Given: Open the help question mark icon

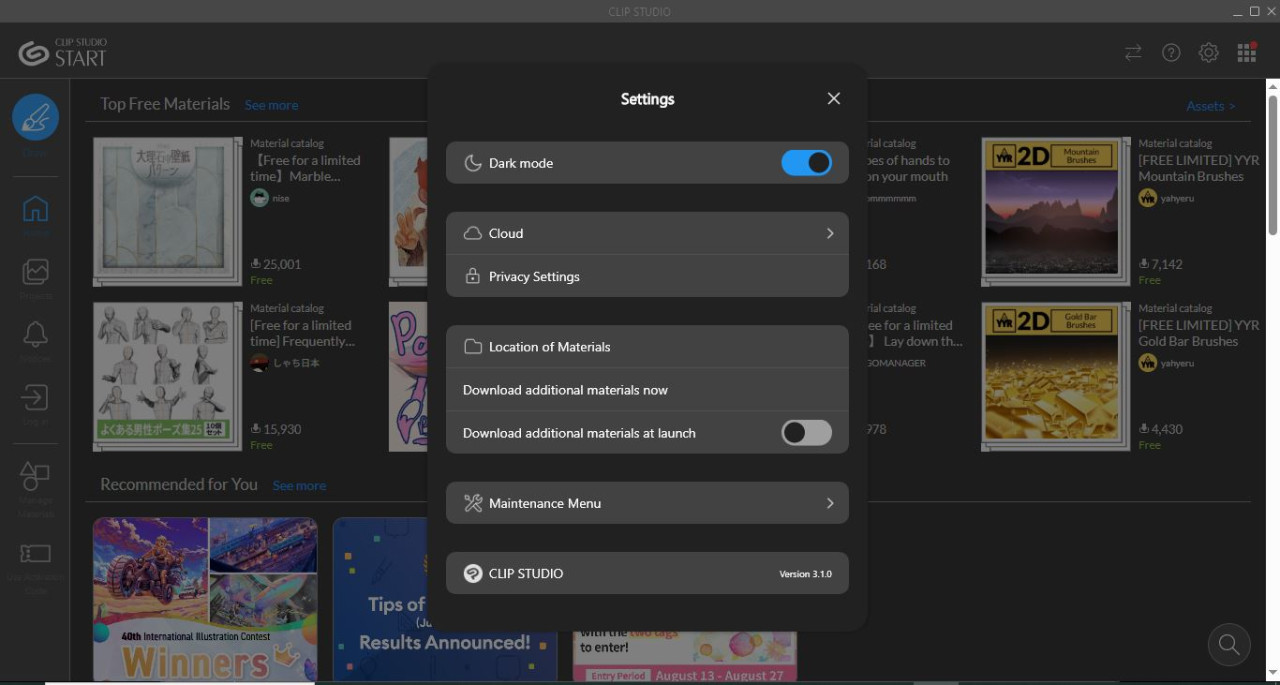Looking at the screenshot, I should click(1171, 53).
